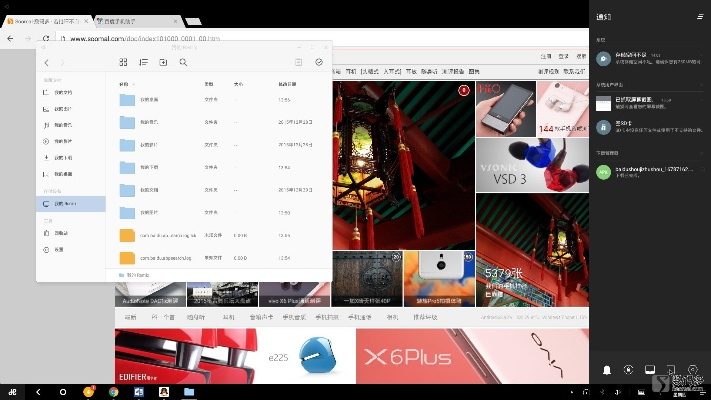Click the multi-select checkmark icon in file manager
The image size is (711, 400).
click(319, 62)
